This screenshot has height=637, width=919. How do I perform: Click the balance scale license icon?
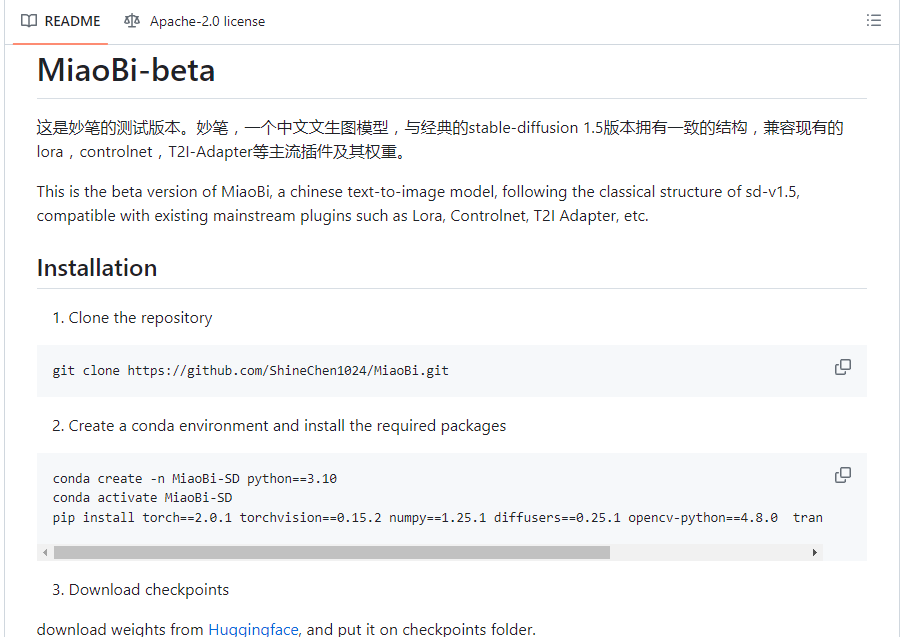click(132, 21)
